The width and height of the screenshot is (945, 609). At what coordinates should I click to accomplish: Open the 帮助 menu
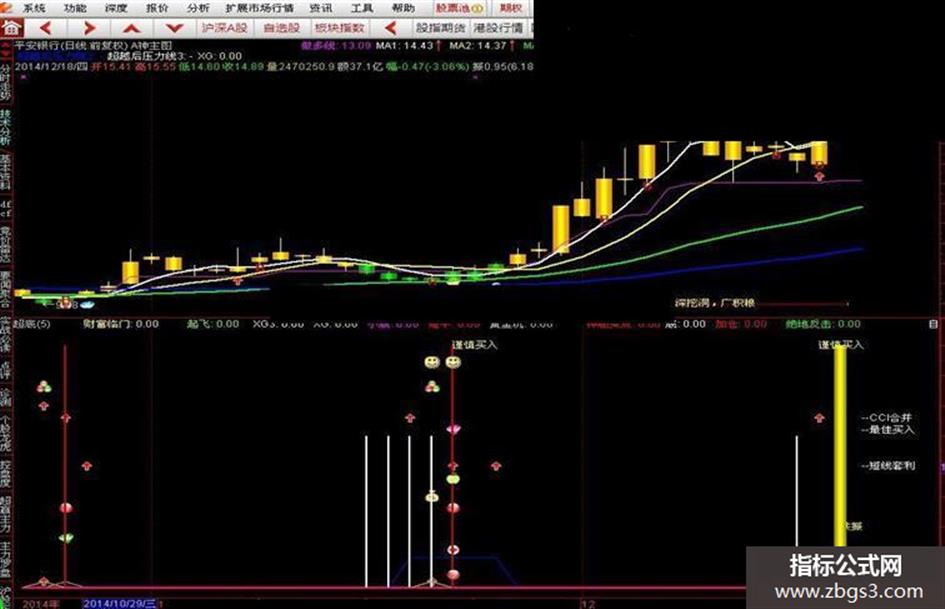click(x=403, y=8)
